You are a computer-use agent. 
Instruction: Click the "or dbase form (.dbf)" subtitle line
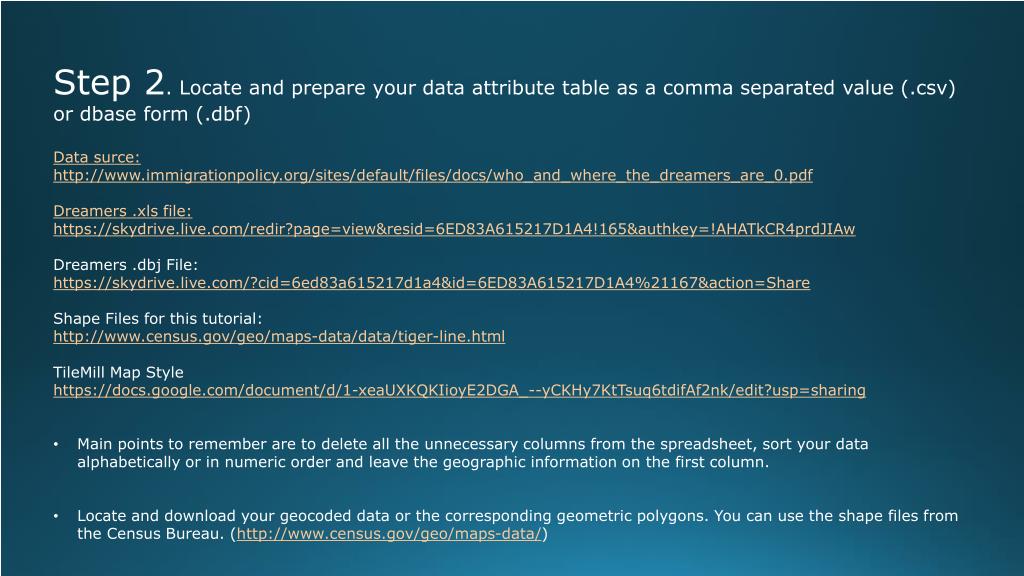coord(152,114)
